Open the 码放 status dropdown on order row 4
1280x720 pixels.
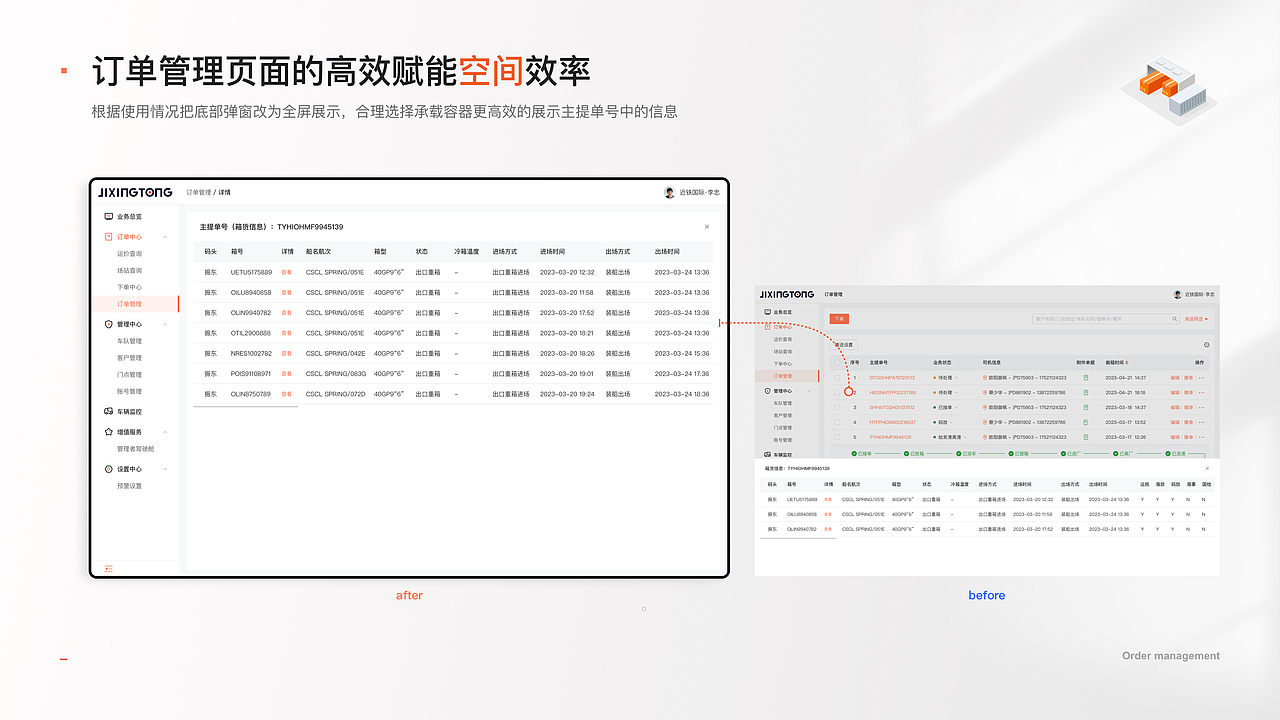point(942,422)
